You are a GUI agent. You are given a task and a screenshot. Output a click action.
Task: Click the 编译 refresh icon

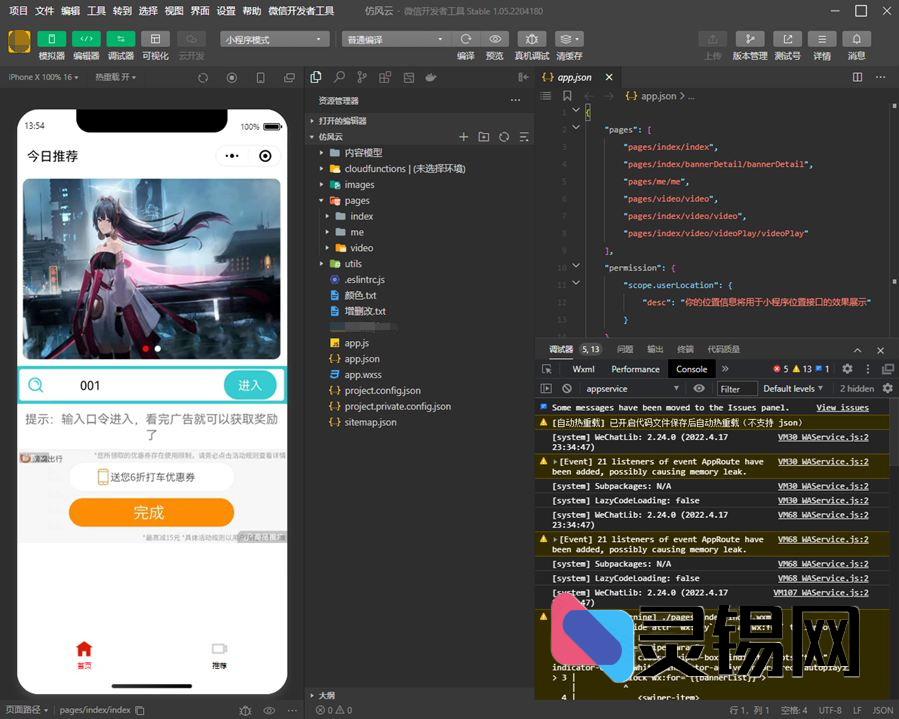tap(466, 39)
